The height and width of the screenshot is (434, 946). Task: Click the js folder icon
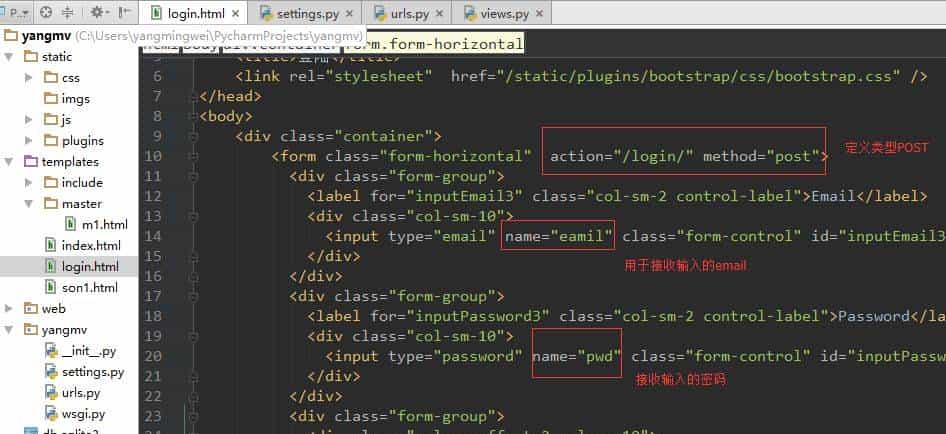[x=51, y=120]
